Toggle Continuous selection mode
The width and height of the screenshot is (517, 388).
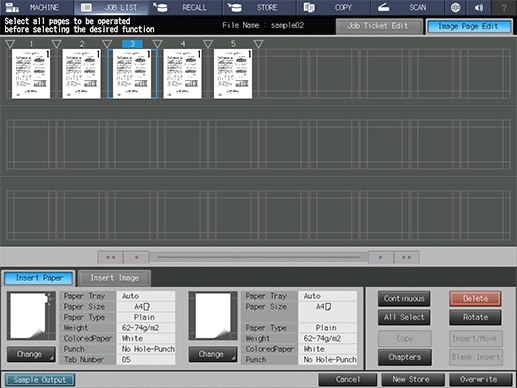point(404,299)
